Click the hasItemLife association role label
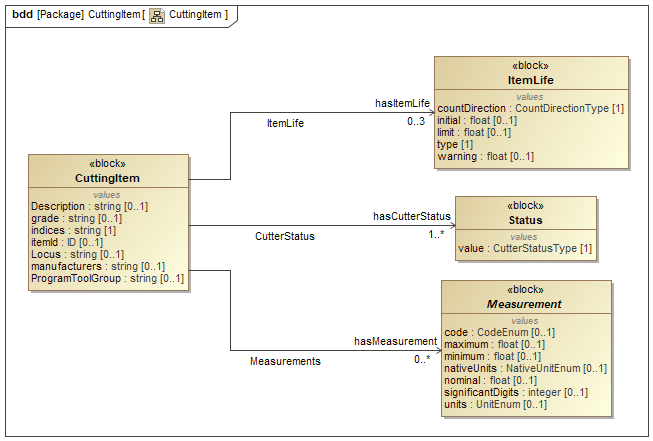Screen dimensions: 653x441 coord(402,103)
